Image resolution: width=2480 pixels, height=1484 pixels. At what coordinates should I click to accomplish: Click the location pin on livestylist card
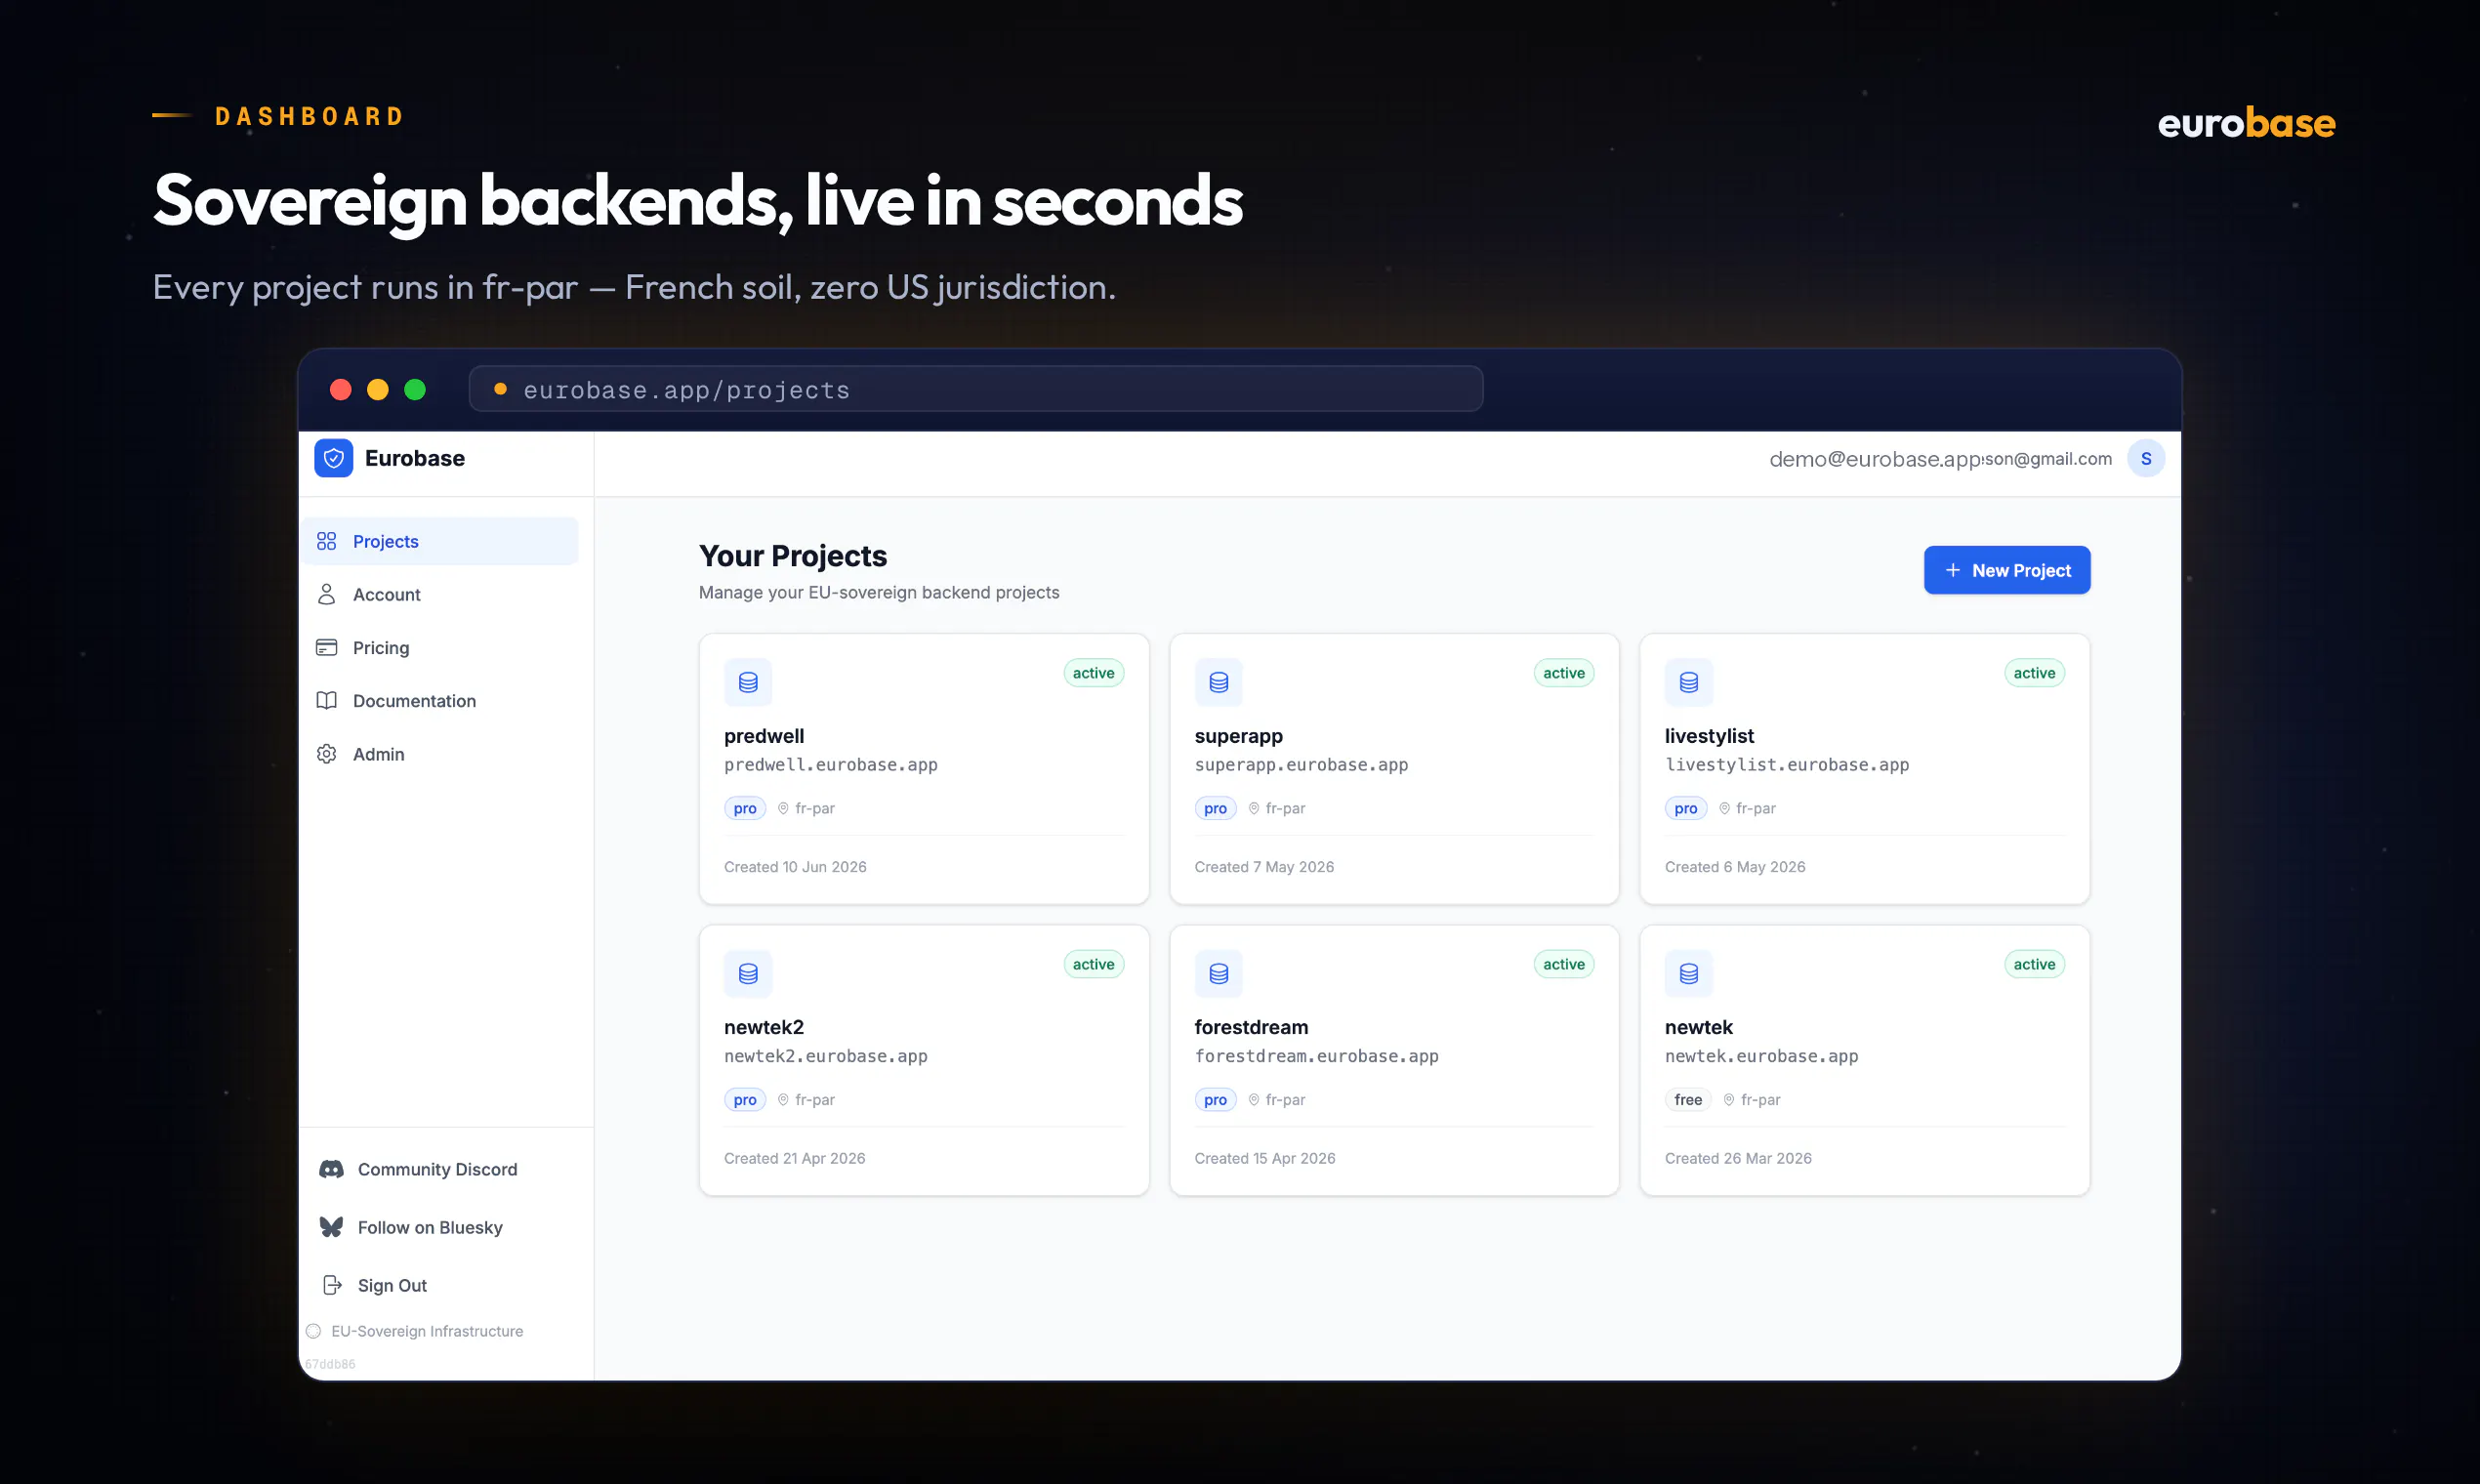coord(1724,808)
